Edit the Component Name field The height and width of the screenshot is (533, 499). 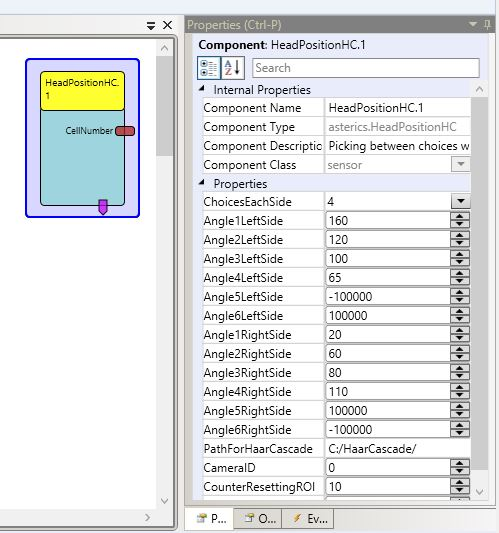click(398, 108)
